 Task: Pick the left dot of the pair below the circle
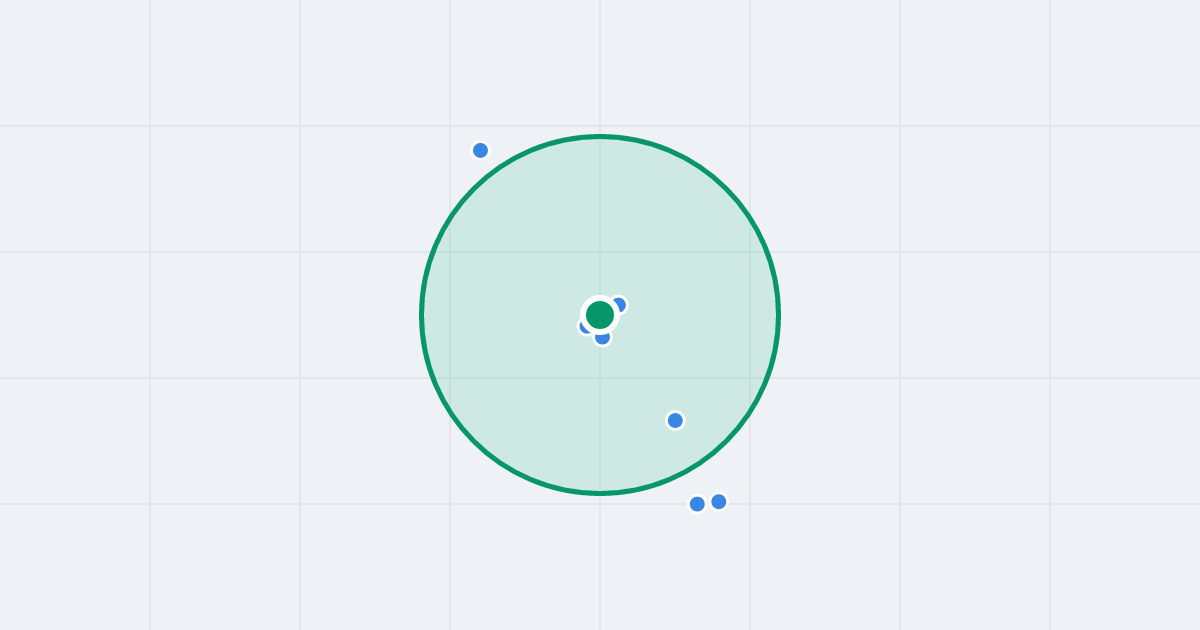click(697, 504)
